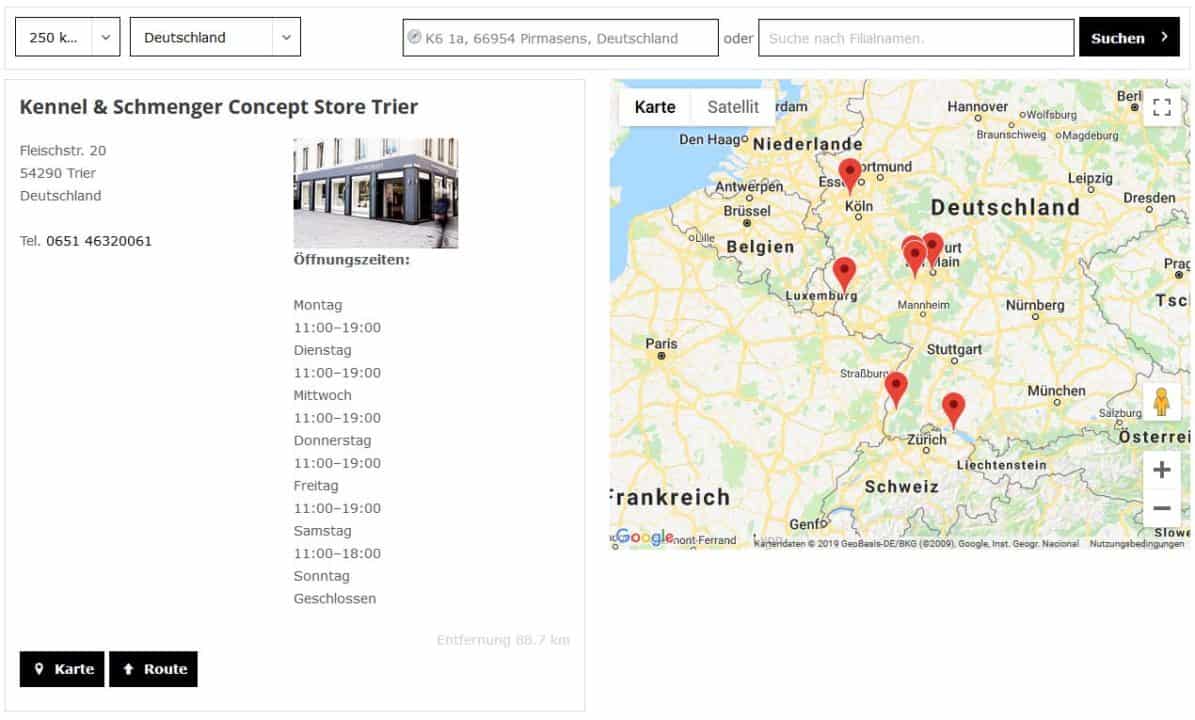
Task: Open the Nutzungsbedingungen link on the map
Action: [x=1136, y=544]
